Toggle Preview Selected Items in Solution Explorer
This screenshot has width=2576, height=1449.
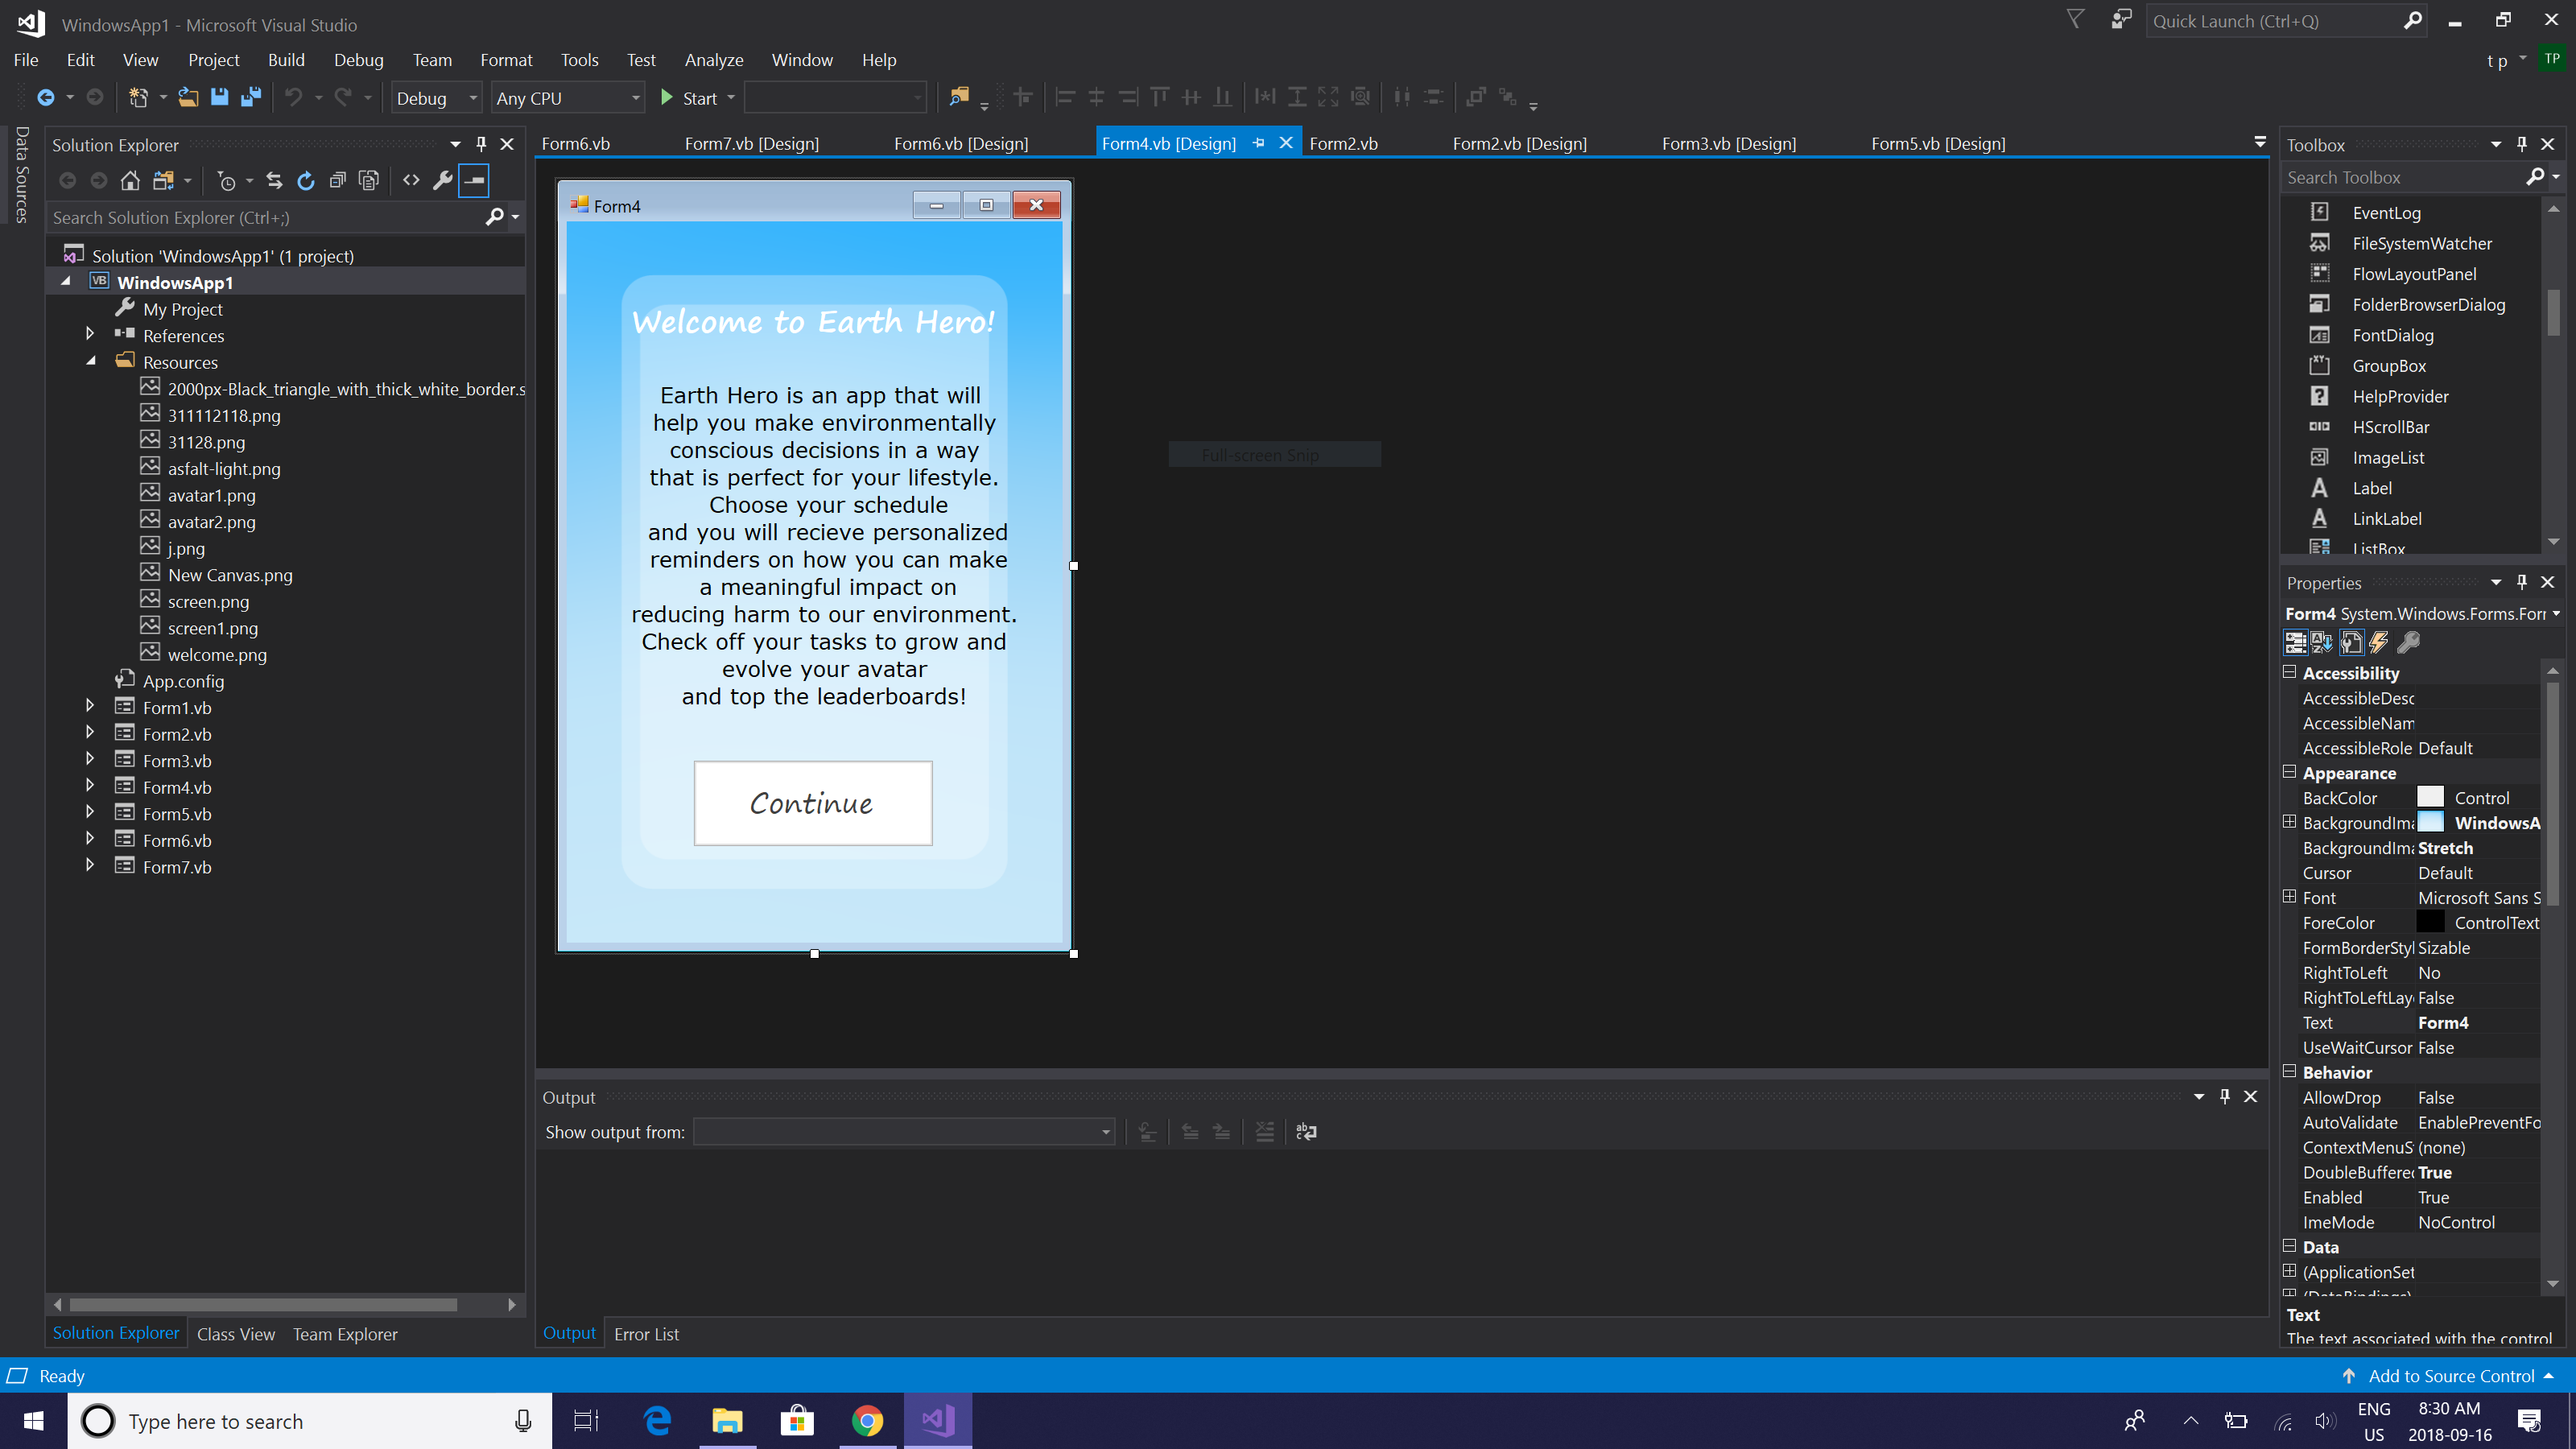click(474, 180)
